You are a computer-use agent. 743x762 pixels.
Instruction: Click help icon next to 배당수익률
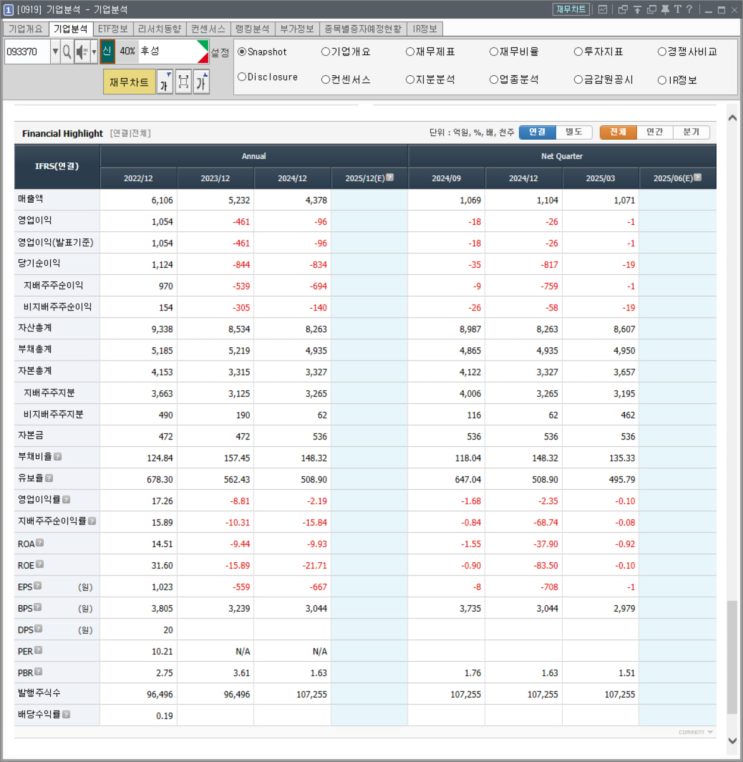click(x=67, y=714)
